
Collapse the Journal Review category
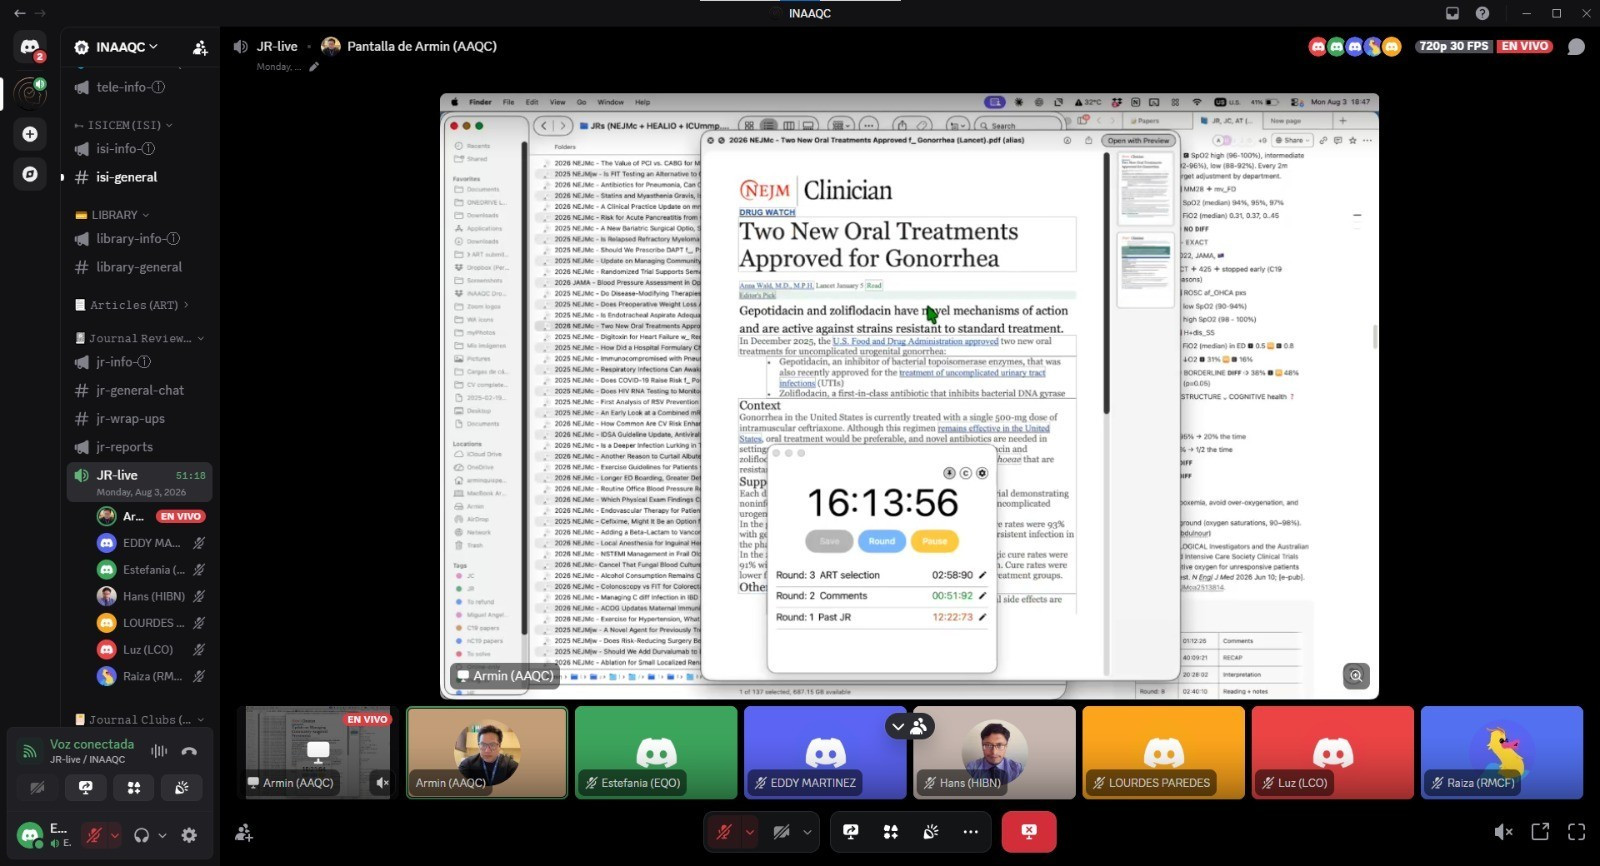click(140, 338)
